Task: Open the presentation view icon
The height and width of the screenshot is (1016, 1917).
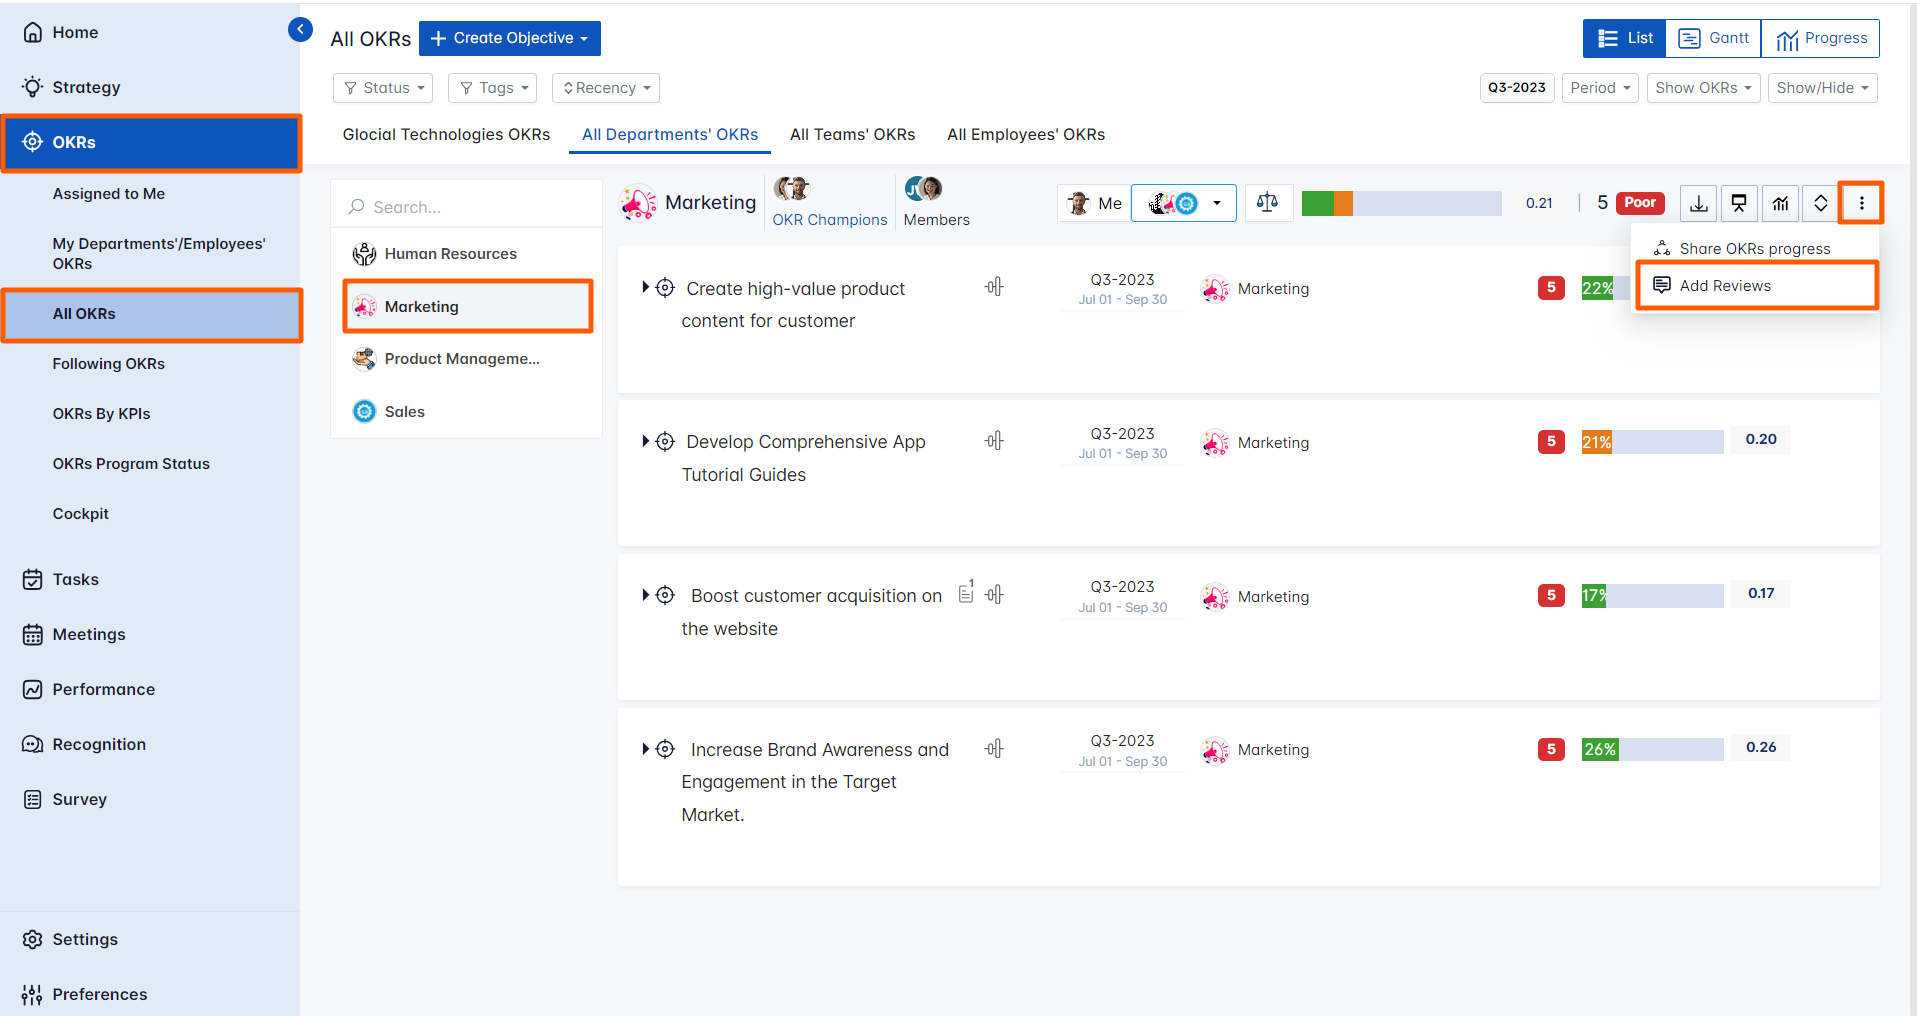Action: point(1739,203)
